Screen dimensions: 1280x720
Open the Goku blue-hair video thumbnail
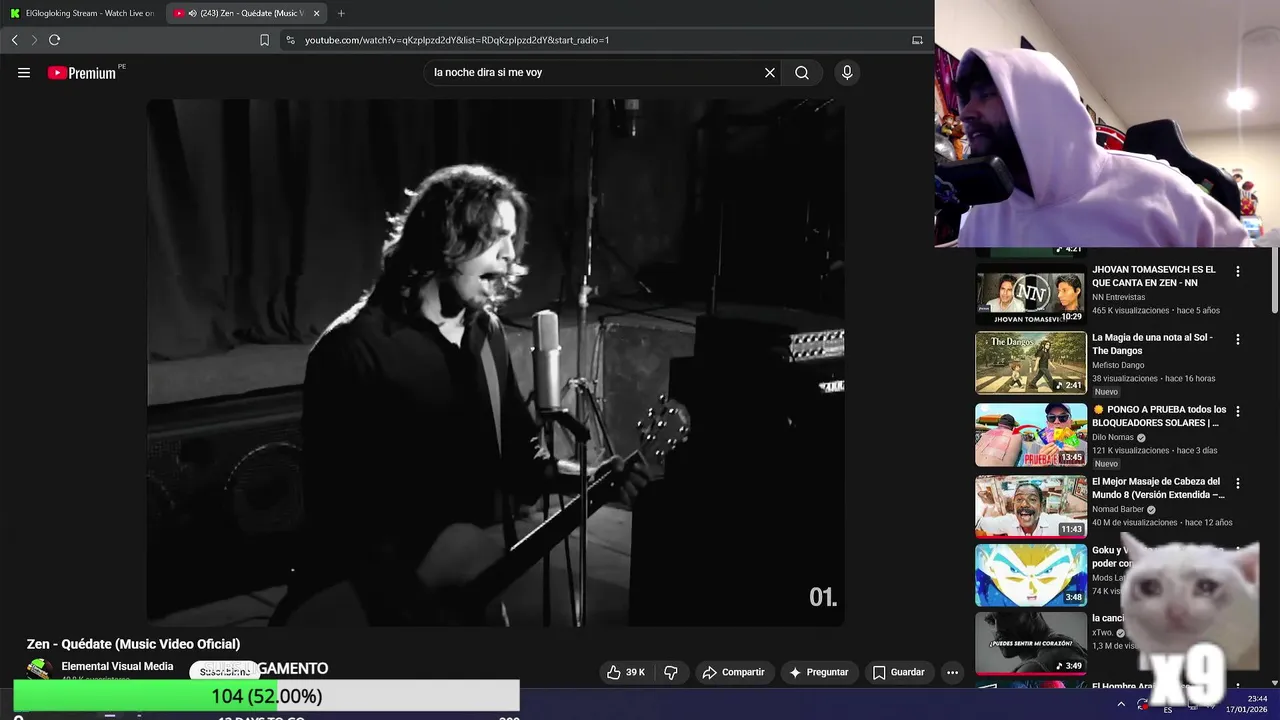pos(1031,575)
